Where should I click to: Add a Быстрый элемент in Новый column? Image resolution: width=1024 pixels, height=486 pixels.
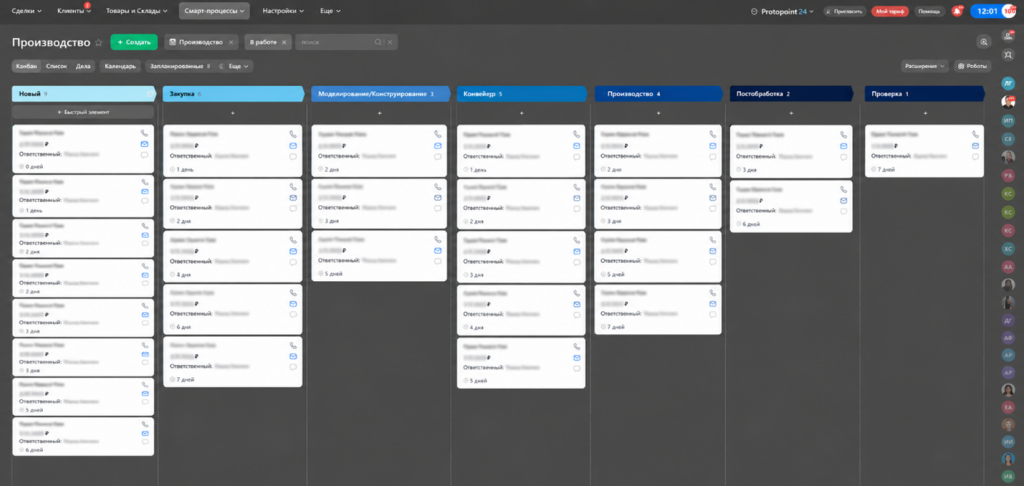pos(83,112)
